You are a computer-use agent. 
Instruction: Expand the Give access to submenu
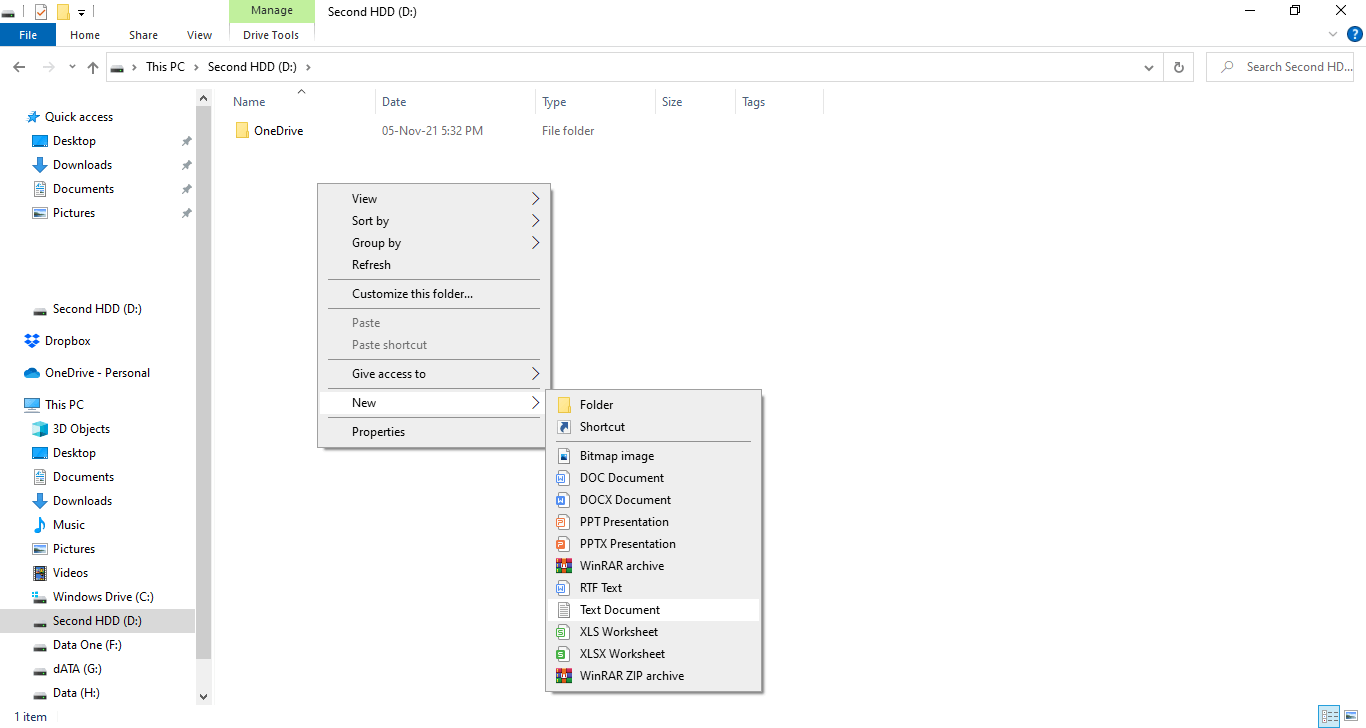pos(389,373)
